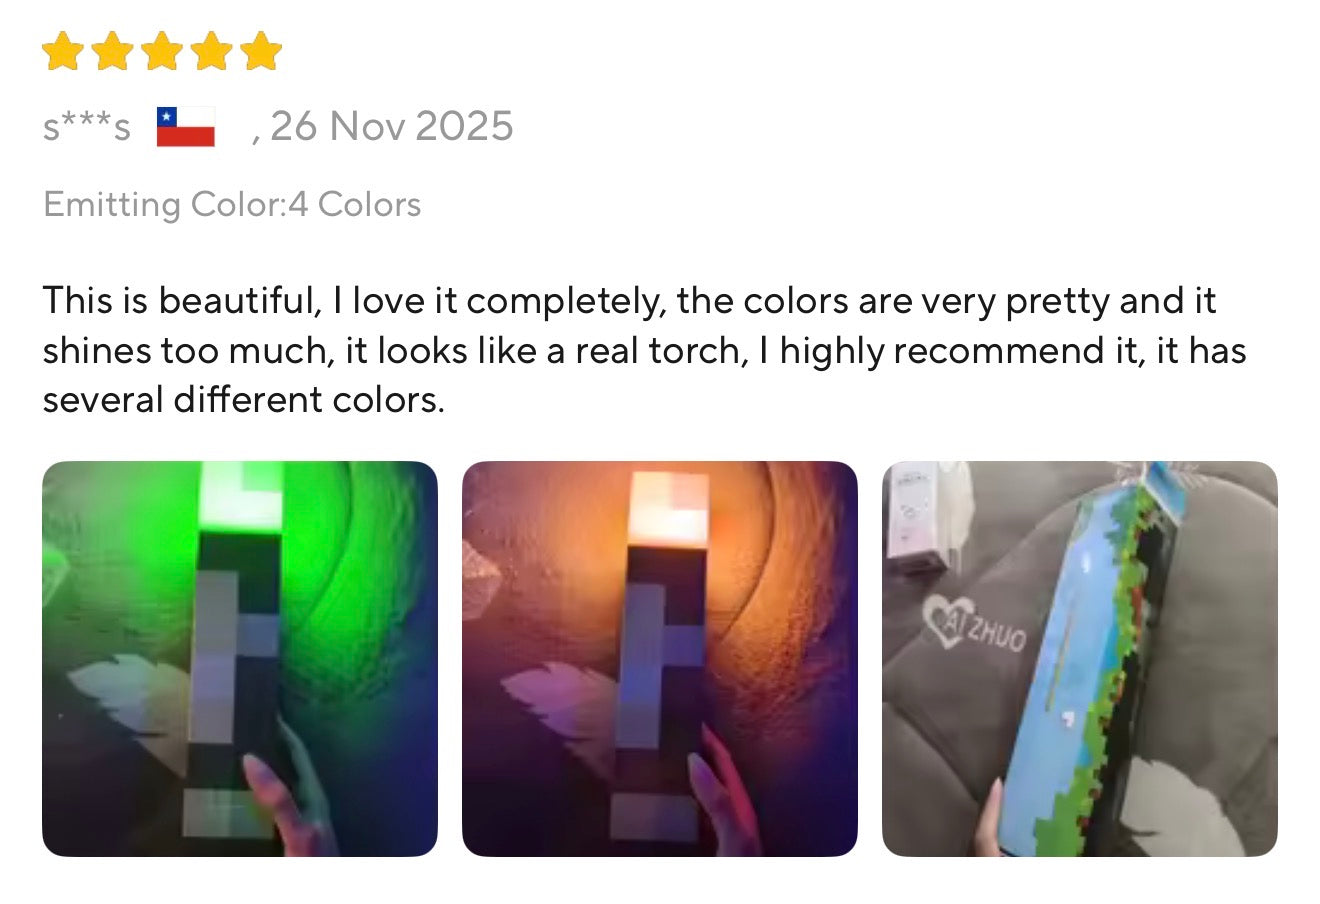The height and width of the screenshot is (904, 1320).
Task: Click the second yellow rating star
Action: pyautogui.click(x=112, y=51)
